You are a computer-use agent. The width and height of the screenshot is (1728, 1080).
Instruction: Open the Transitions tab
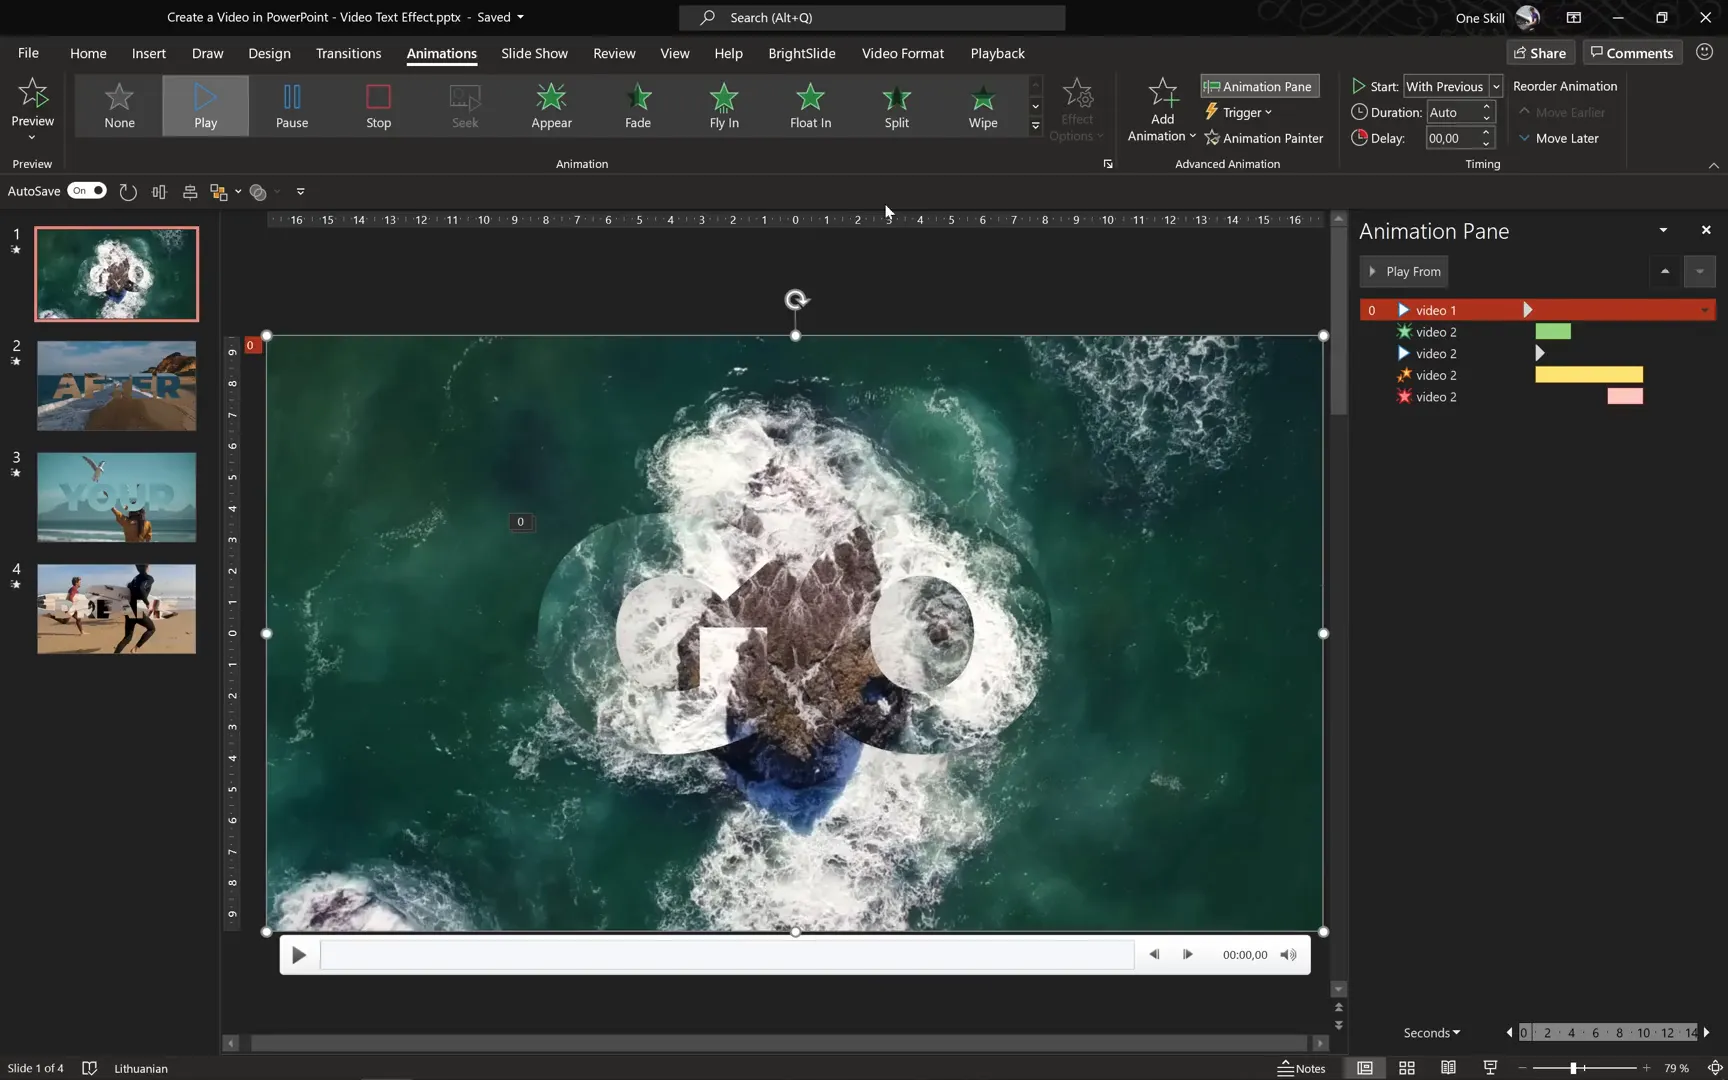[348, 53]
